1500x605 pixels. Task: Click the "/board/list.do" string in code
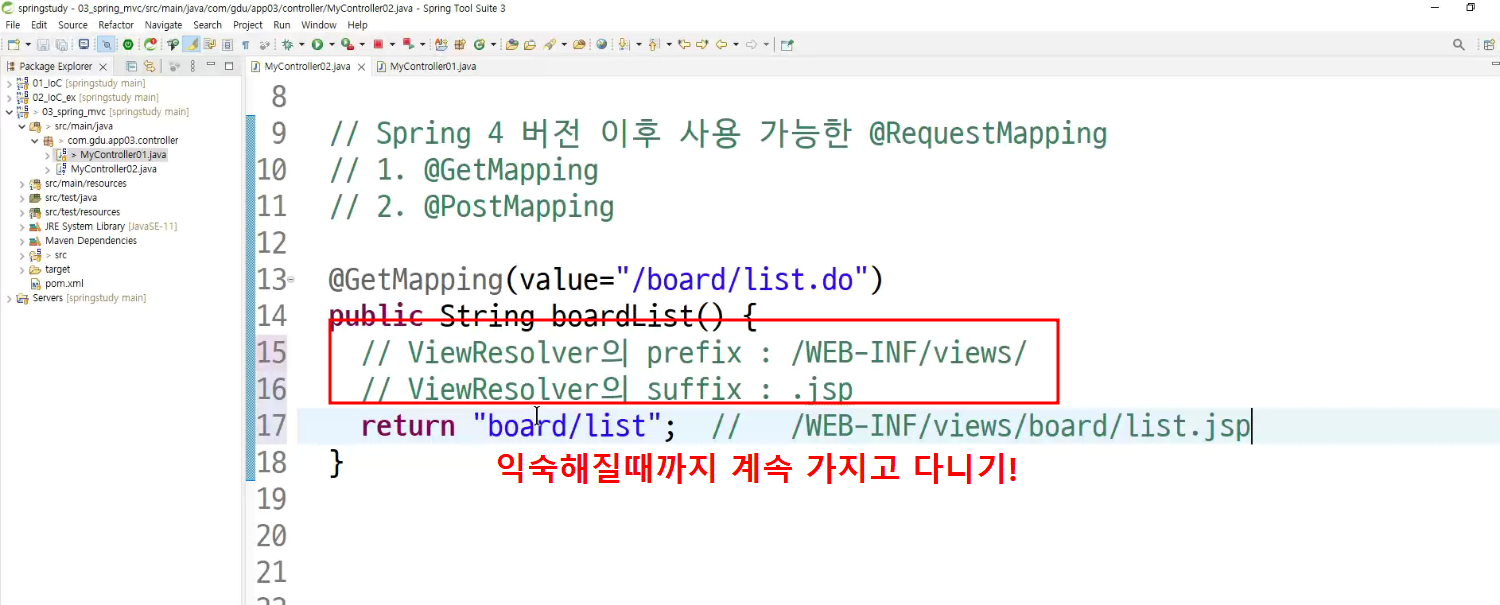[741, 279]
